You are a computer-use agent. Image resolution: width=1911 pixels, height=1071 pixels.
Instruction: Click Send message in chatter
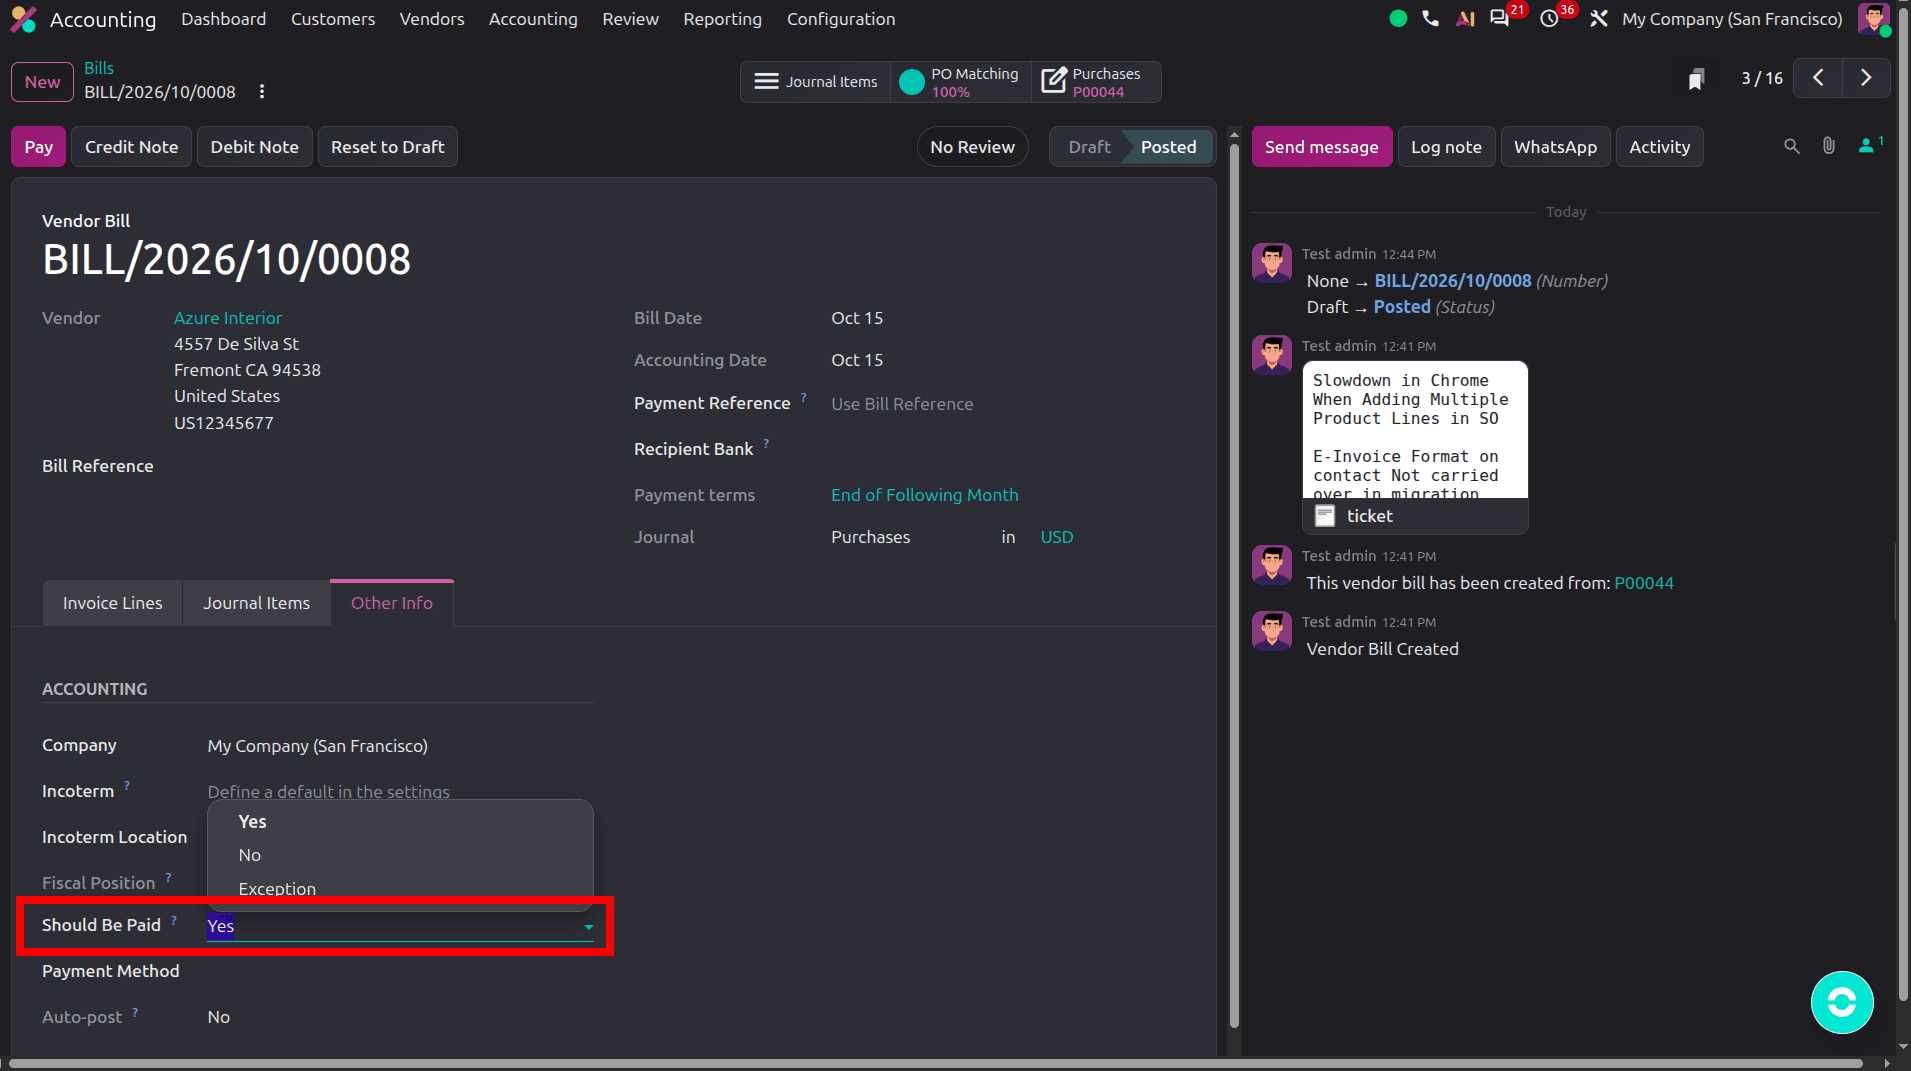click(x=1322, y=147)
